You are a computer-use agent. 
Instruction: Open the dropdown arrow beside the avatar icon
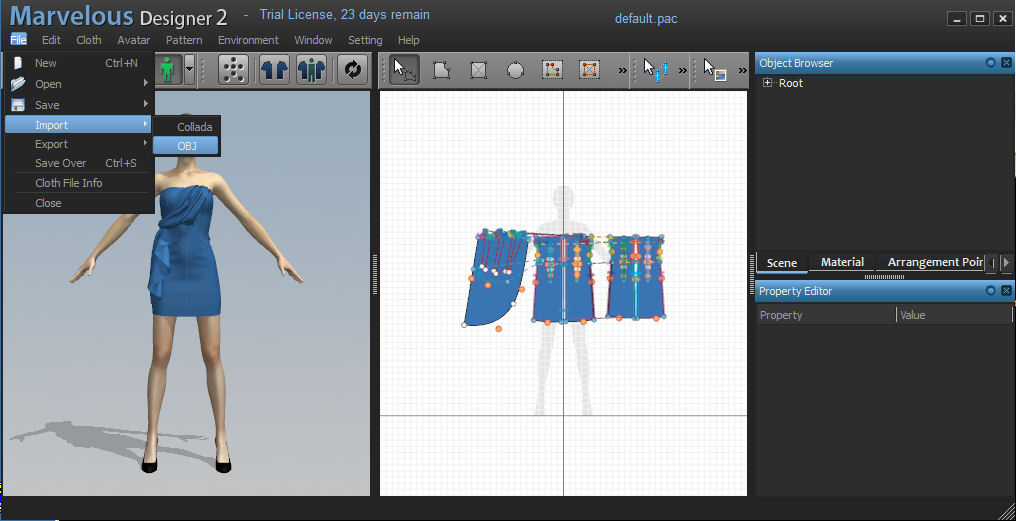189,69
